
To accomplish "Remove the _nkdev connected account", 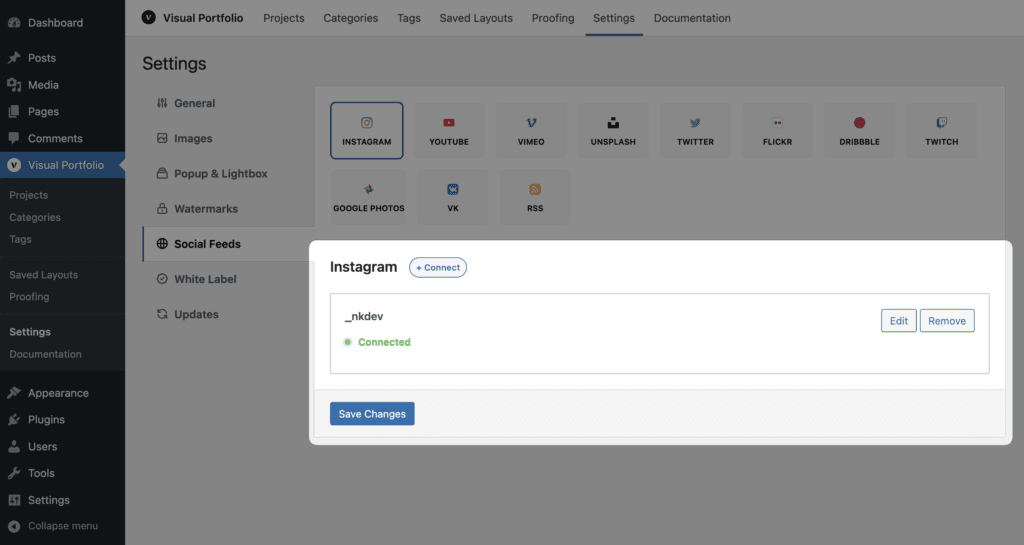I will click(x=947, y=320).
